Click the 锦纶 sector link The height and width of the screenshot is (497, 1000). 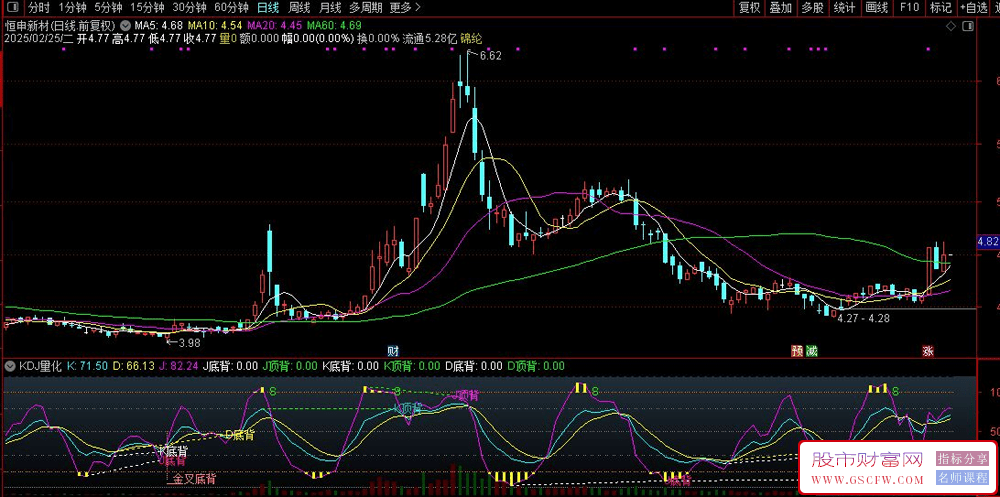point(471,38)
